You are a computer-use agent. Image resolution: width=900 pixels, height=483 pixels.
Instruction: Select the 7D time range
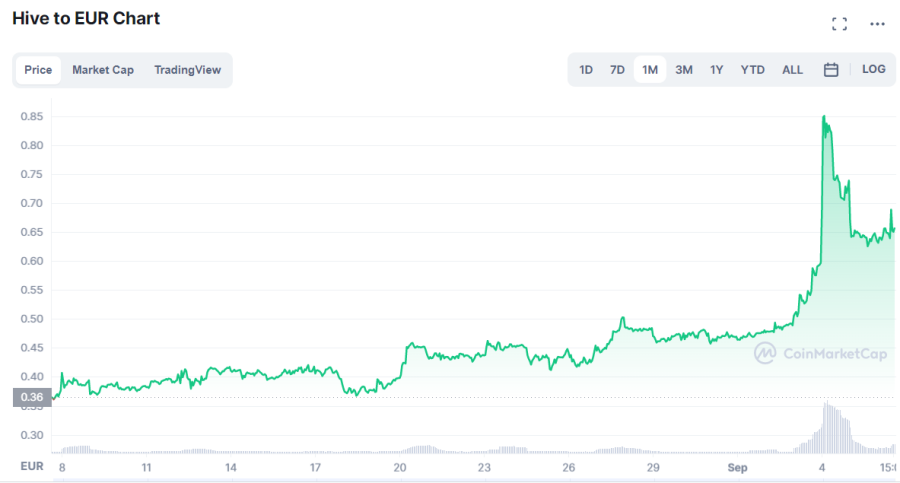click(617, 70)
